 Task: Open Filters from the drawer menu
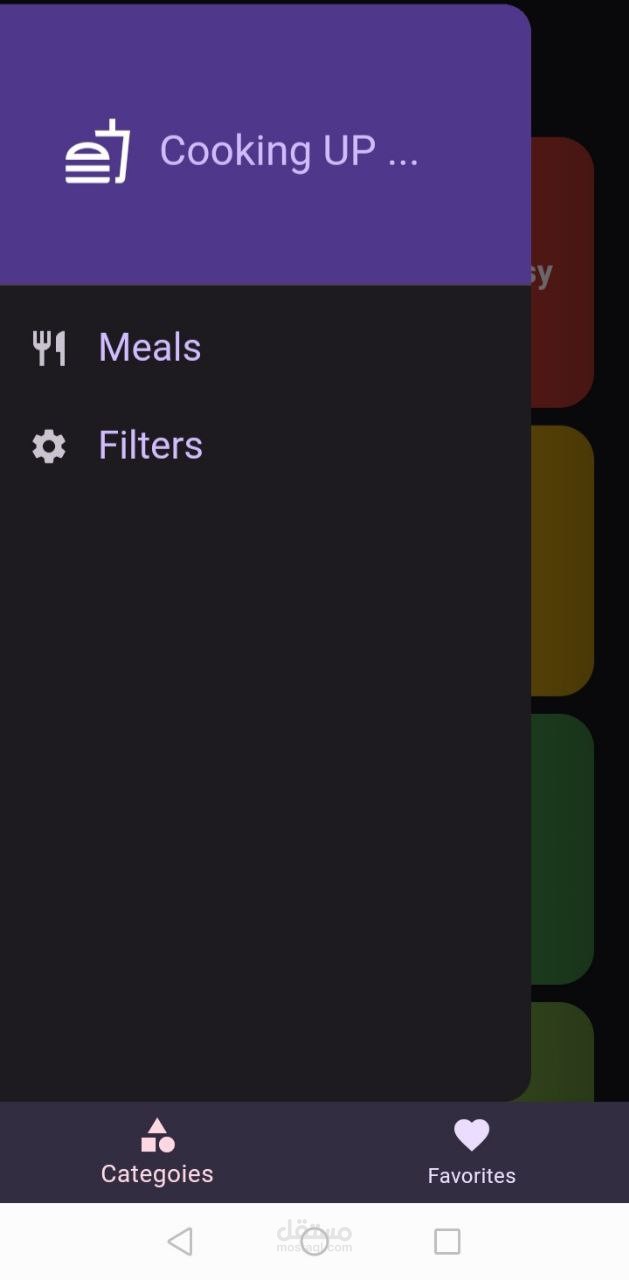150,446
